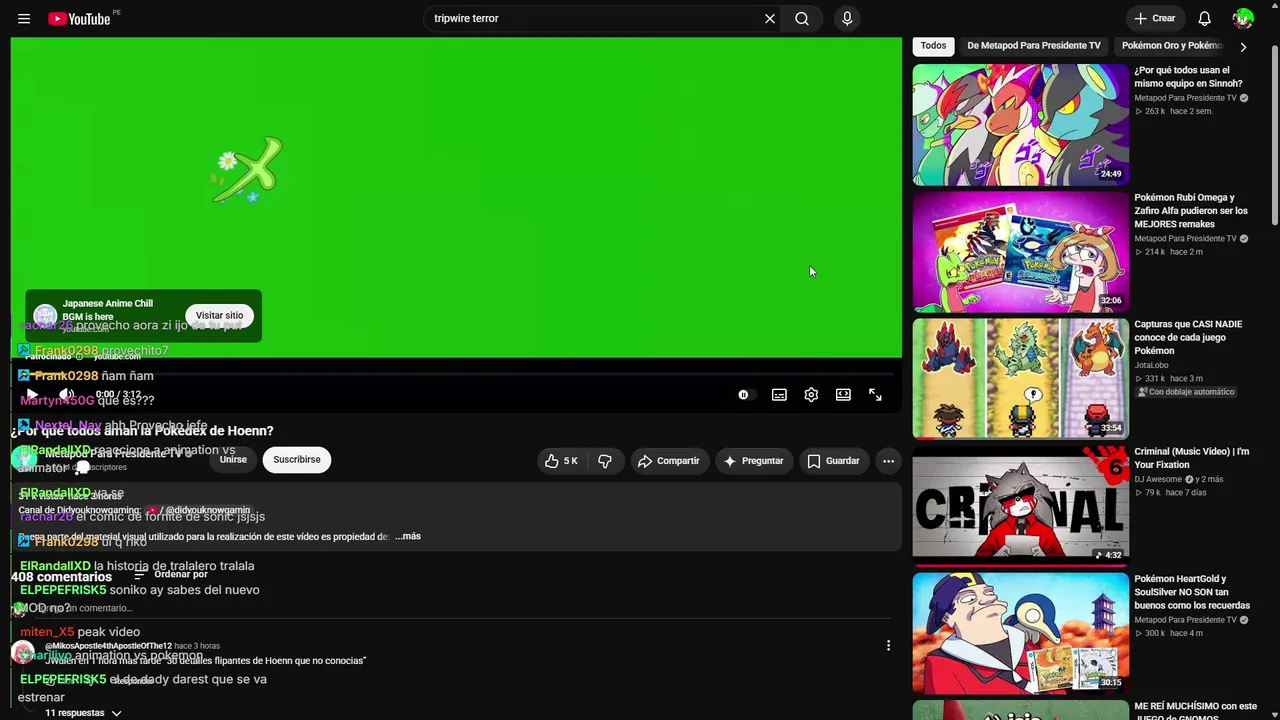Mute the video with the speaker icon
1280x720 pixels.
(66, 395)
